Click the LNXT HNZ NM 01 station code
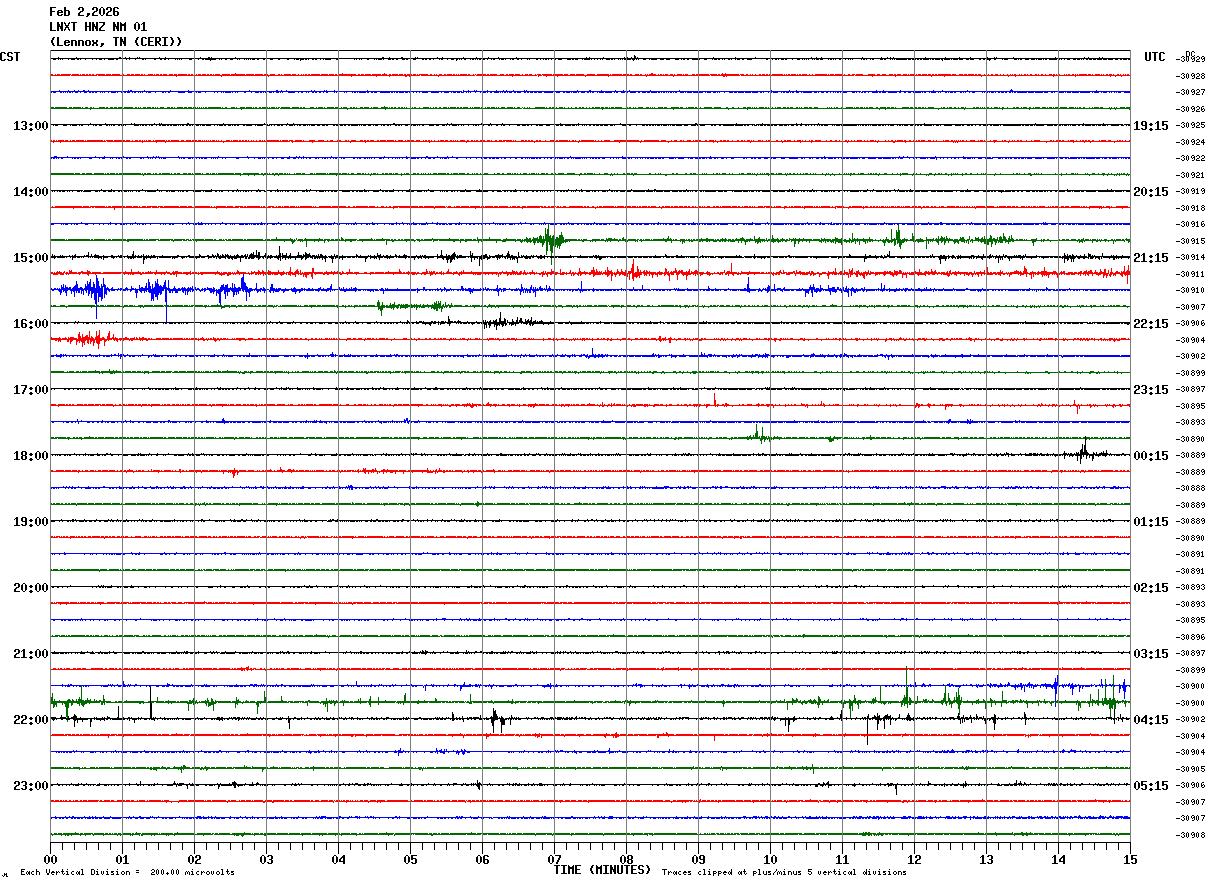1210x886 pixels. click(98, 27)
